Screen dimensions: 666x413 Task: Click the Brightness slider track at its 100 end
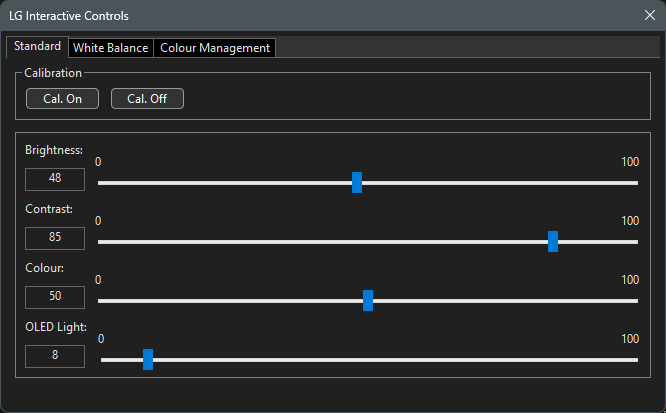[635, 183]
